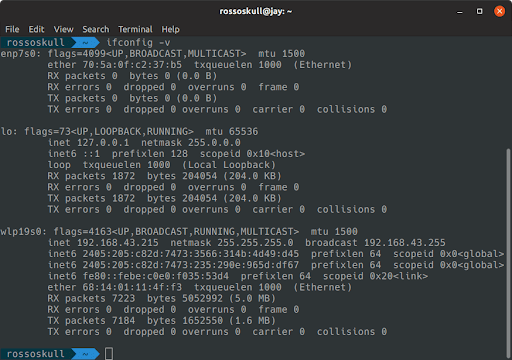The image size is (512, 360).
Task: Click the bottom prompt rossoskull username segment
Action: pos(35,354)
